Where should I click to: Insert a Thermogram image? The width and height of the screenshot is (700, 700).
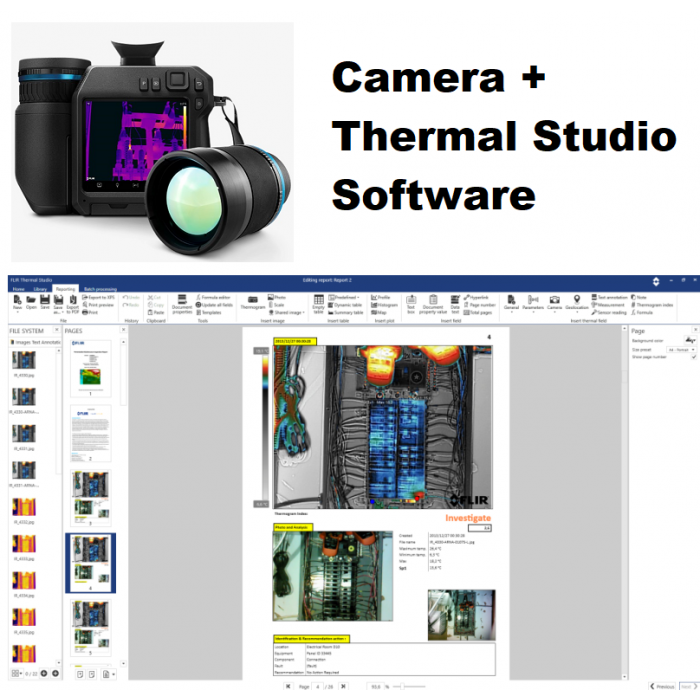tap(253, 303)
